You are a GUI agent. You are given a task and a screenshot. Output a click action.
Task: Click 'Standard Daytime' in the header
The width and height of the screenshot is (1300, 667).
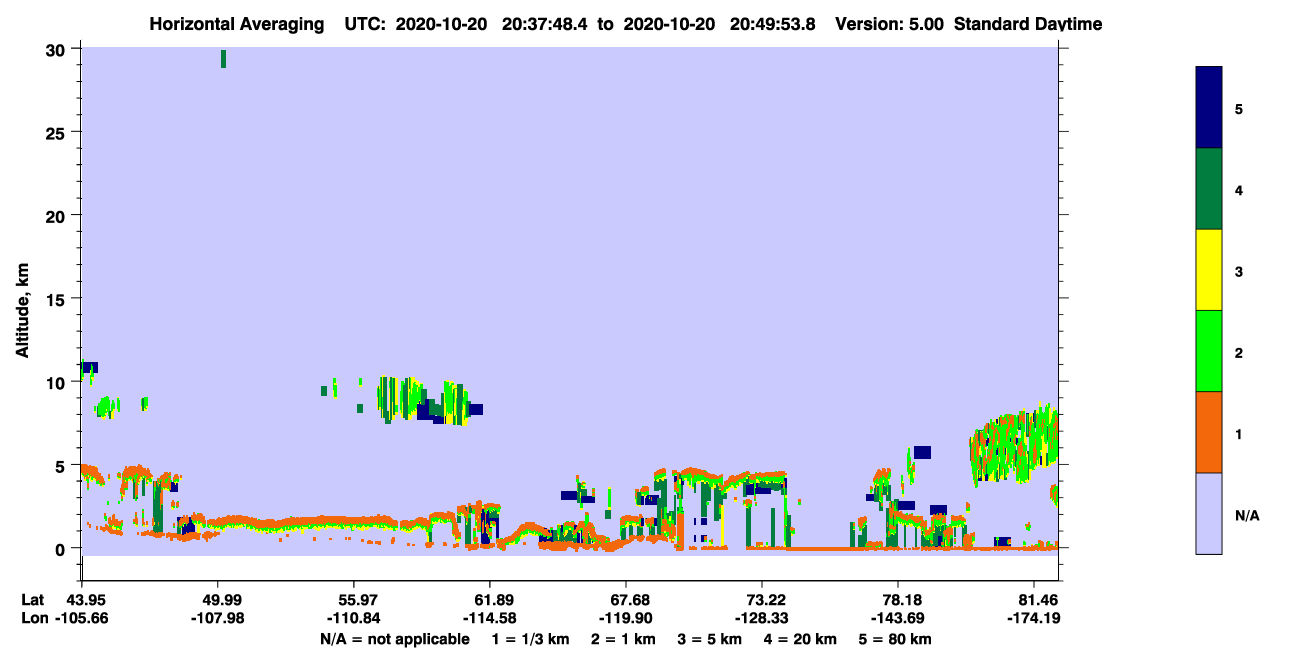tap(1028, 24)
